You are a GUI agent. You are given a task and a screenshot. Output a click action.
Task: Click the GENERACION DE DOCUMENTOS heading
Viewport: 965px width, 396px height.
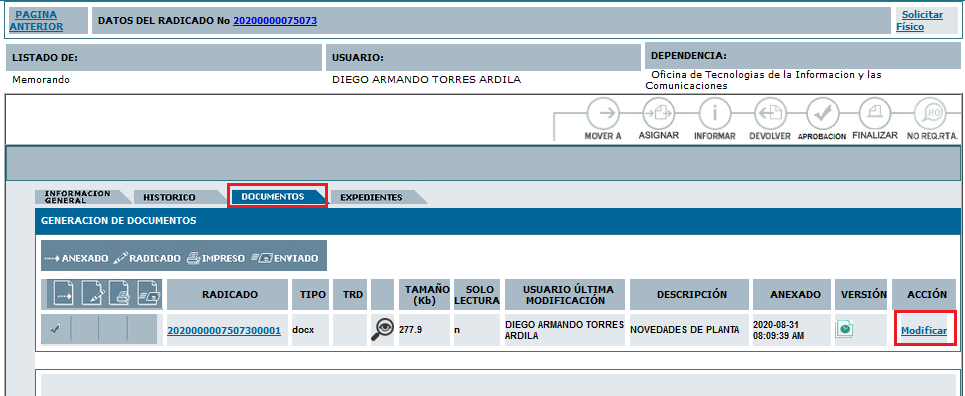point(119,220)
